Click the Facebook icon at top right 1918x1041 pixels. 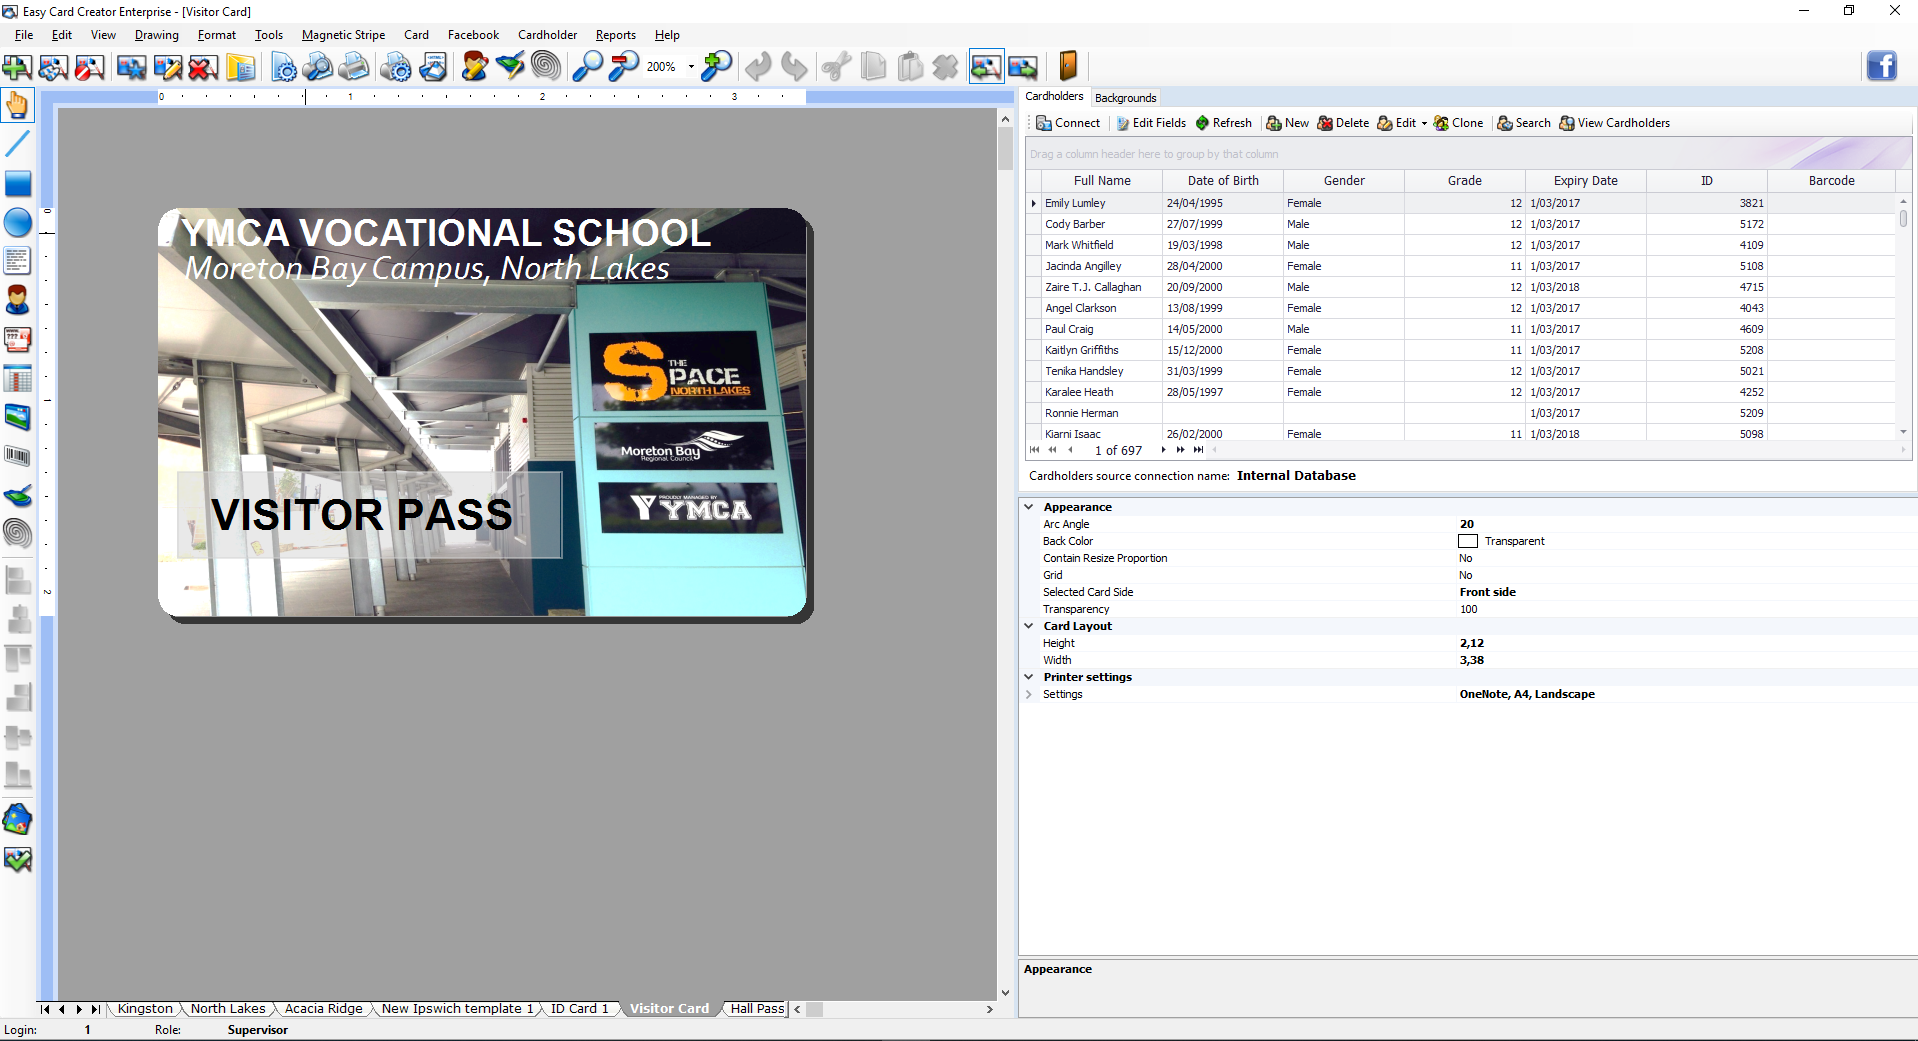[x=1882, y=66]
